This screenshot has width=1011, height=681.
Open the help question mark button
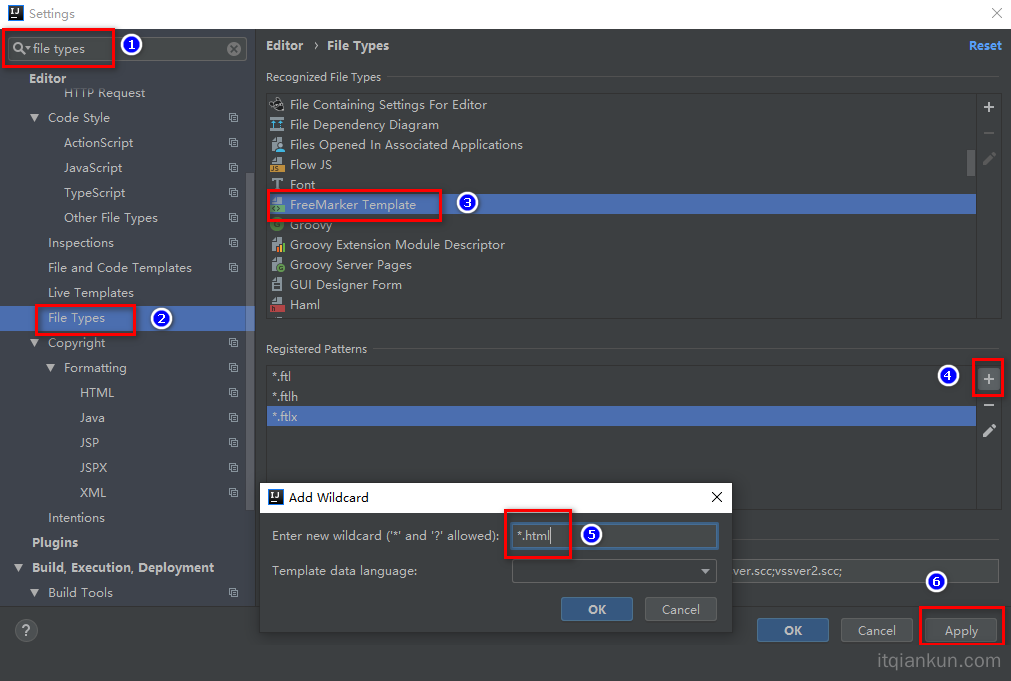coord(27,630)
